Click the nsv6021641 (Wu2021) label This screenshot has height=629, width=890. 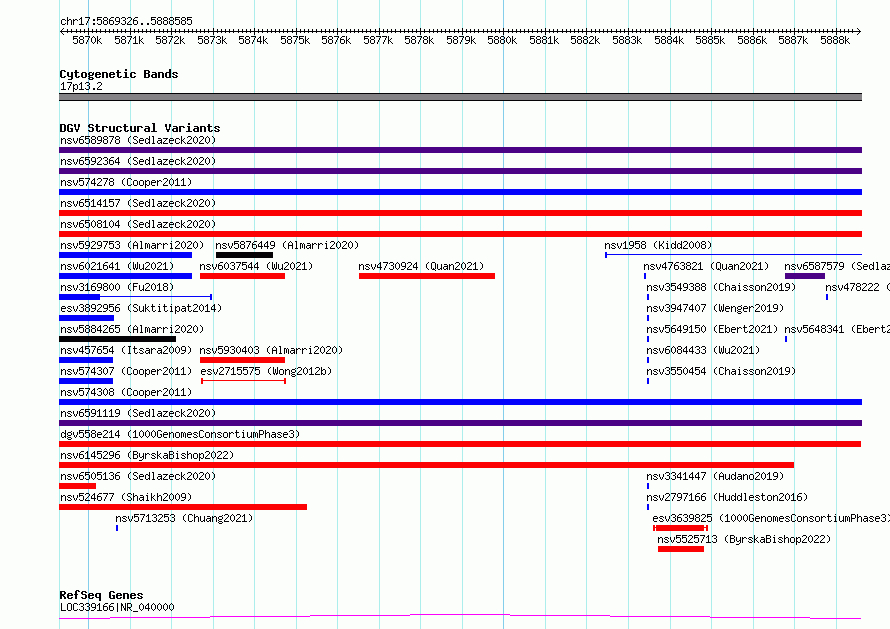pyautogui.click(x=117, y=266)
